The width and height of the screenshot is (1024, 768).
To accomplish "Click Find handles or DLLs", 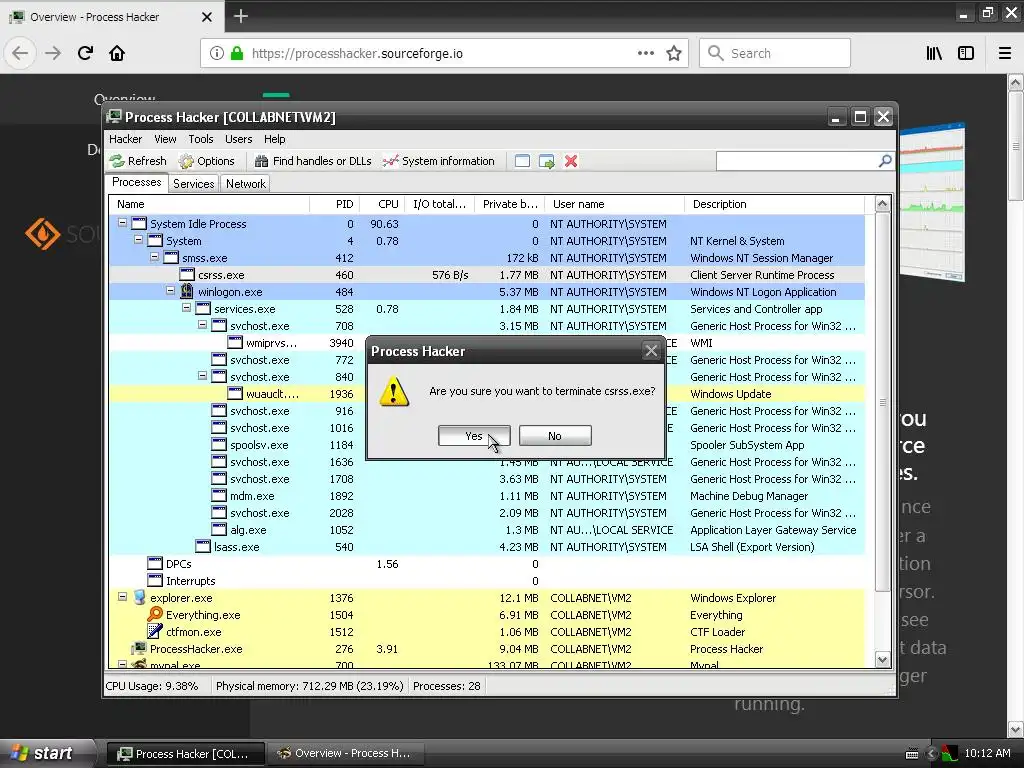I will tap(313, 161).
